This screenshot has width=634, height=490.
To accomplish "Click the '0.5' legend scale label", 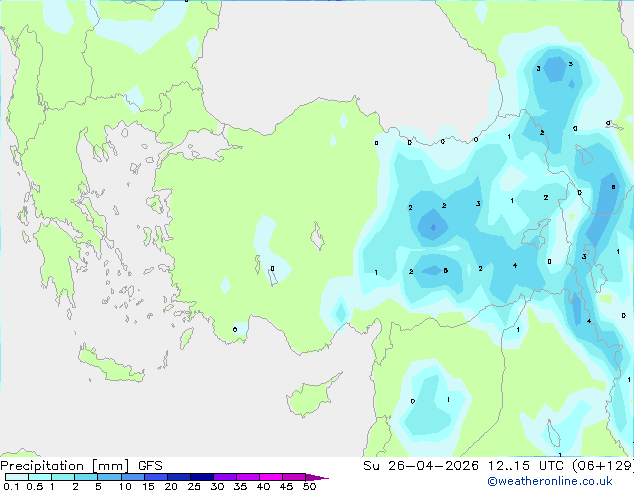I will (x=34, y=486).
